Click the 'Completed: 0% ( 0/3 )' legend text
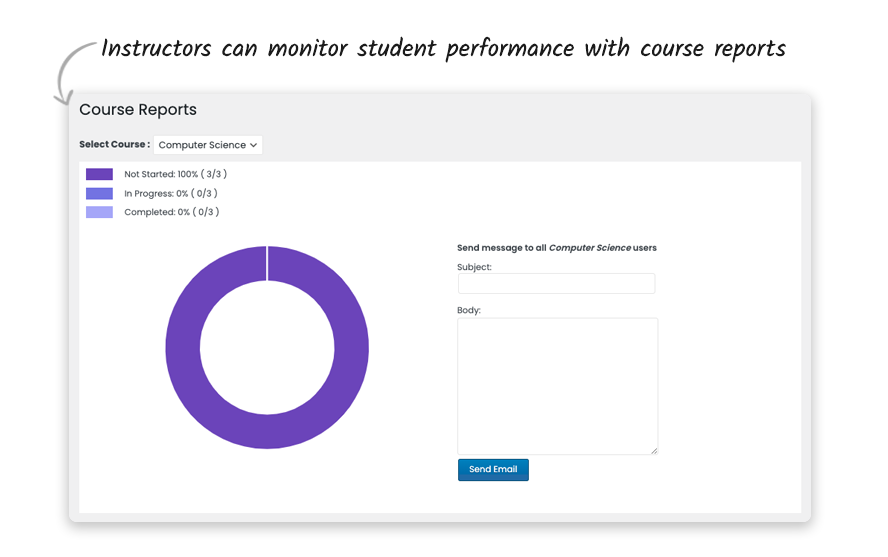 [172, 212]
